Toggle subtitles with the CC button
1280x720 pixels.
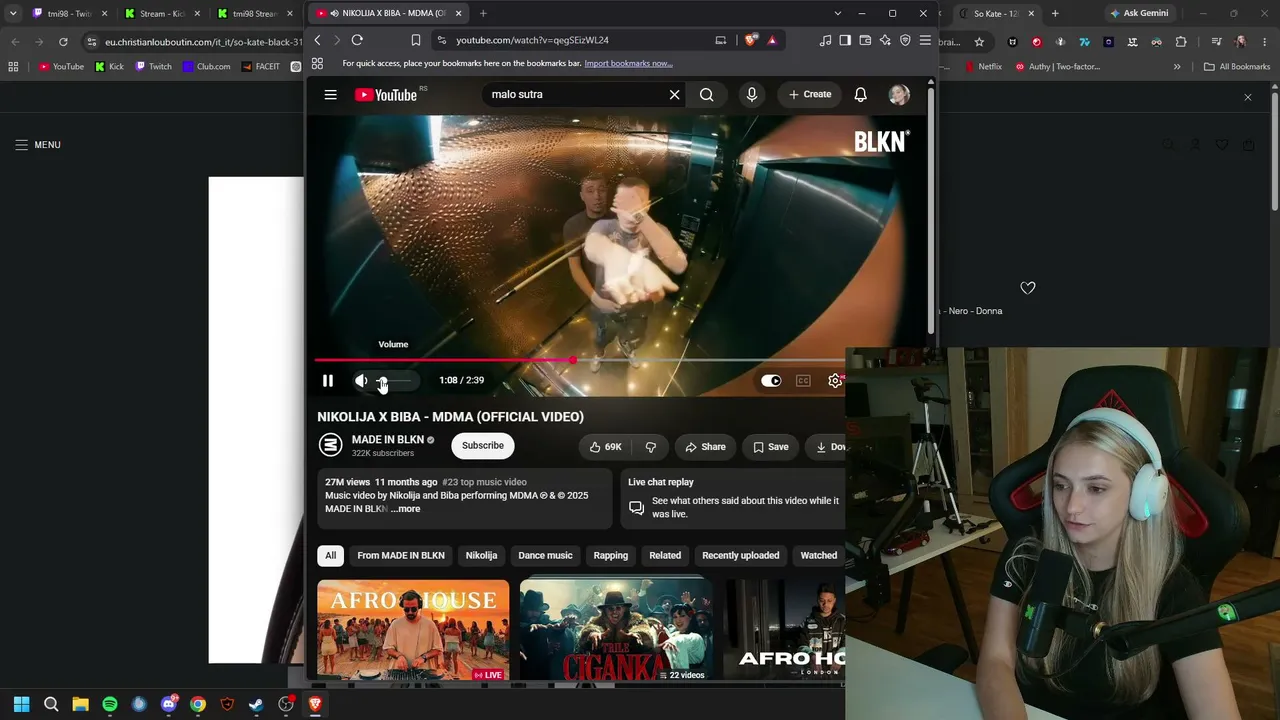click(803, 381)
